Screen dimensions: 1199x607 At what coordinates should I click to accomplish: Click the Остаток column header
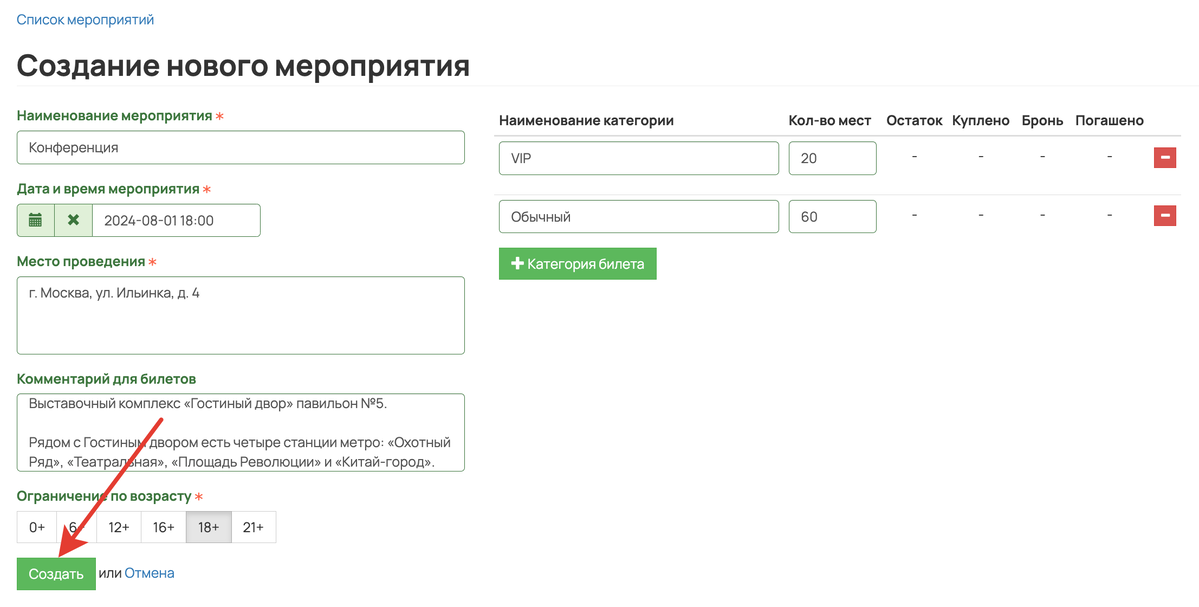pyautogui.click(x=915, y=120)
